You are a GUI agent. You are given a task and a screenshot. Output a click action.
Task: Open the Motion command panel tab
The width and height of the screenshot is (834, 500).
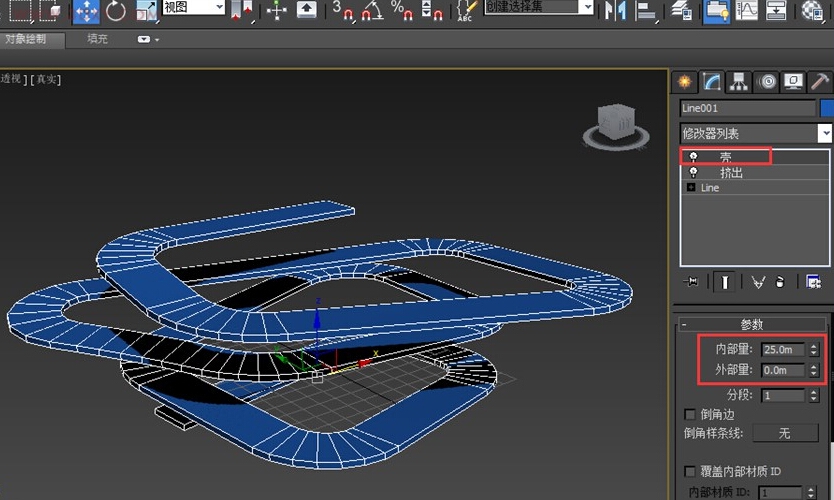point(766,82)
